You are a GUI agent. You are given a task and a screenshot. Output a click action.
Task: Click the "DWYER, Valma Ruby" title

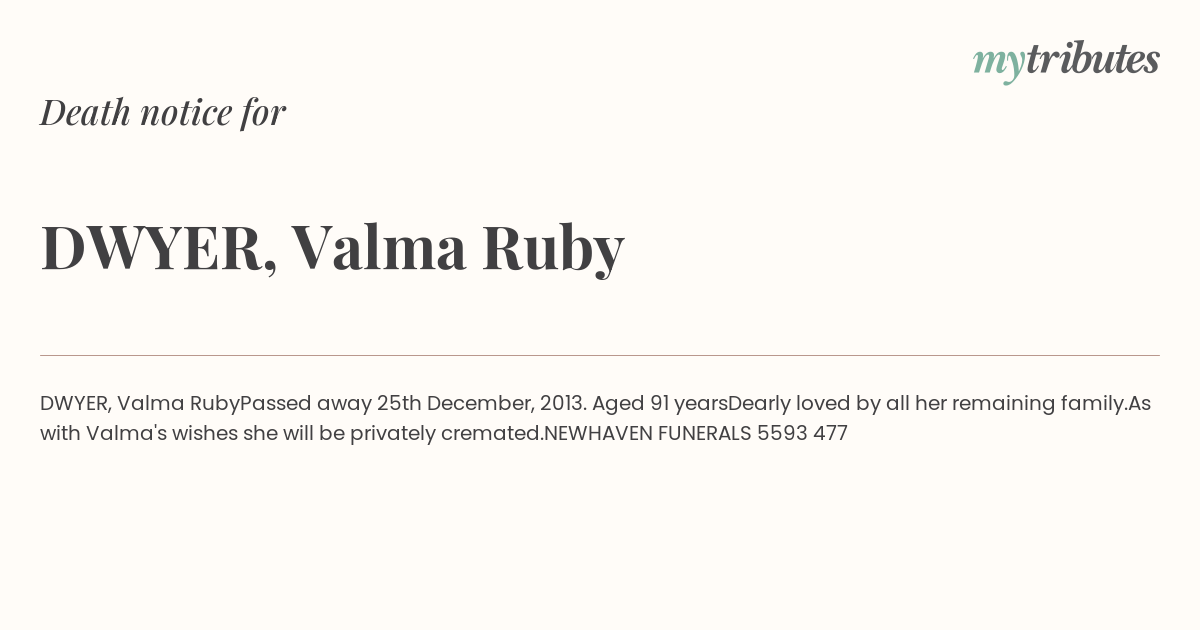pyautogui.click(x=332, y=248)
